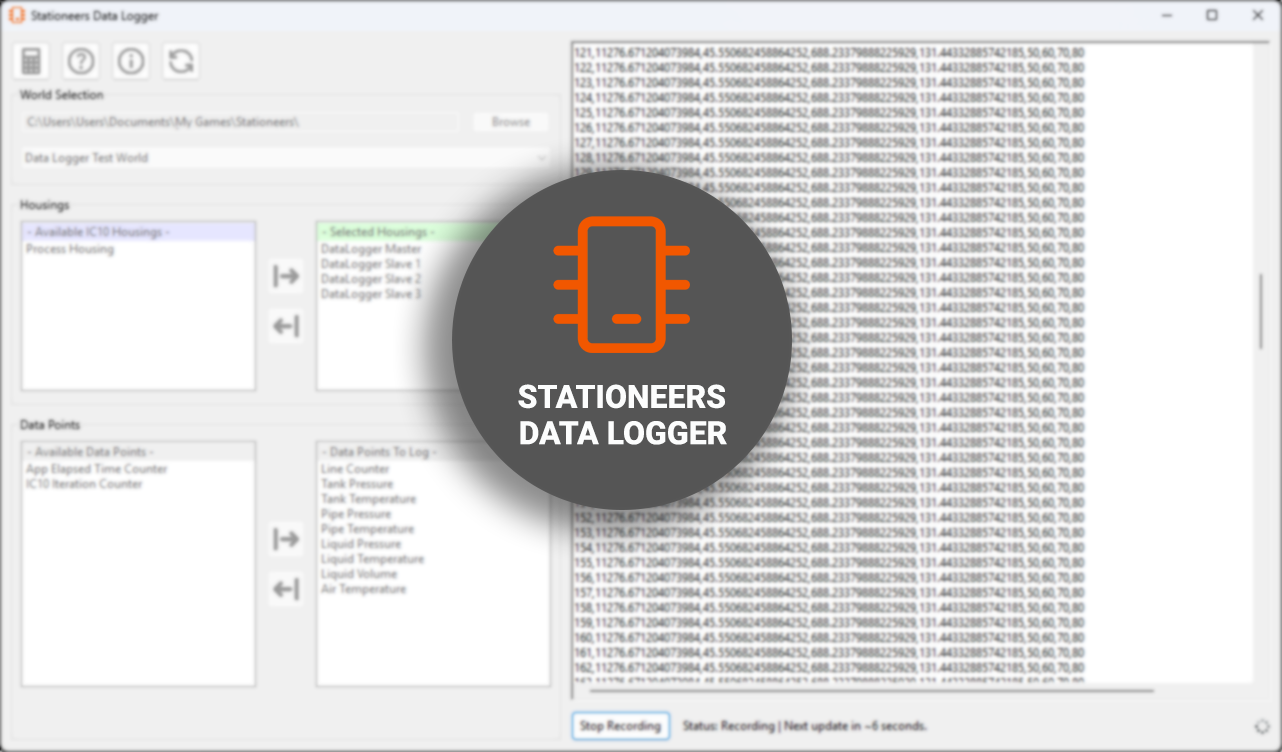Click the Browse button
This screenshot has width=1282, height=752.
pyautogui.click(x=511, y=122)
